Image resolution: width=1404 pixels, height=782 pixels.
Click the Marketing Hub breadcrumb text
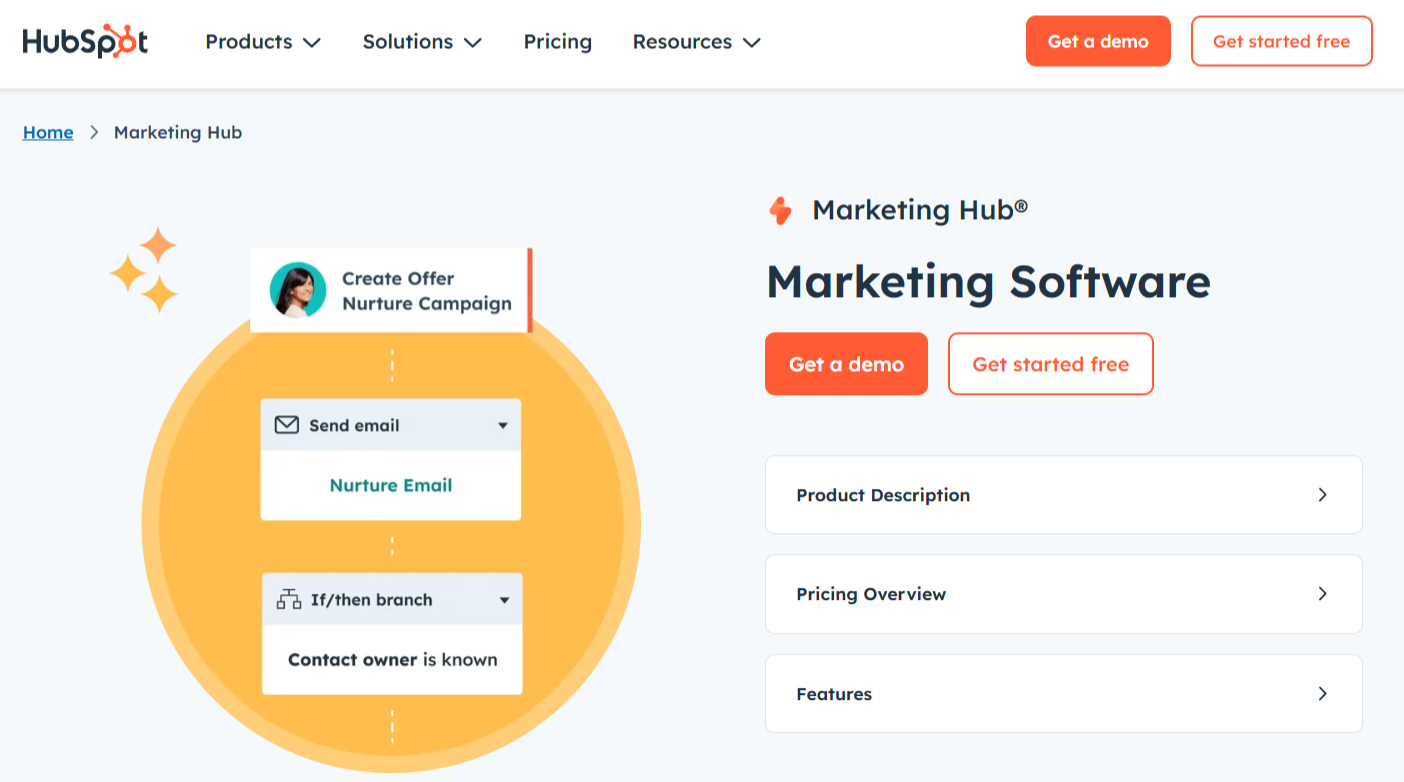click(178, 132)
